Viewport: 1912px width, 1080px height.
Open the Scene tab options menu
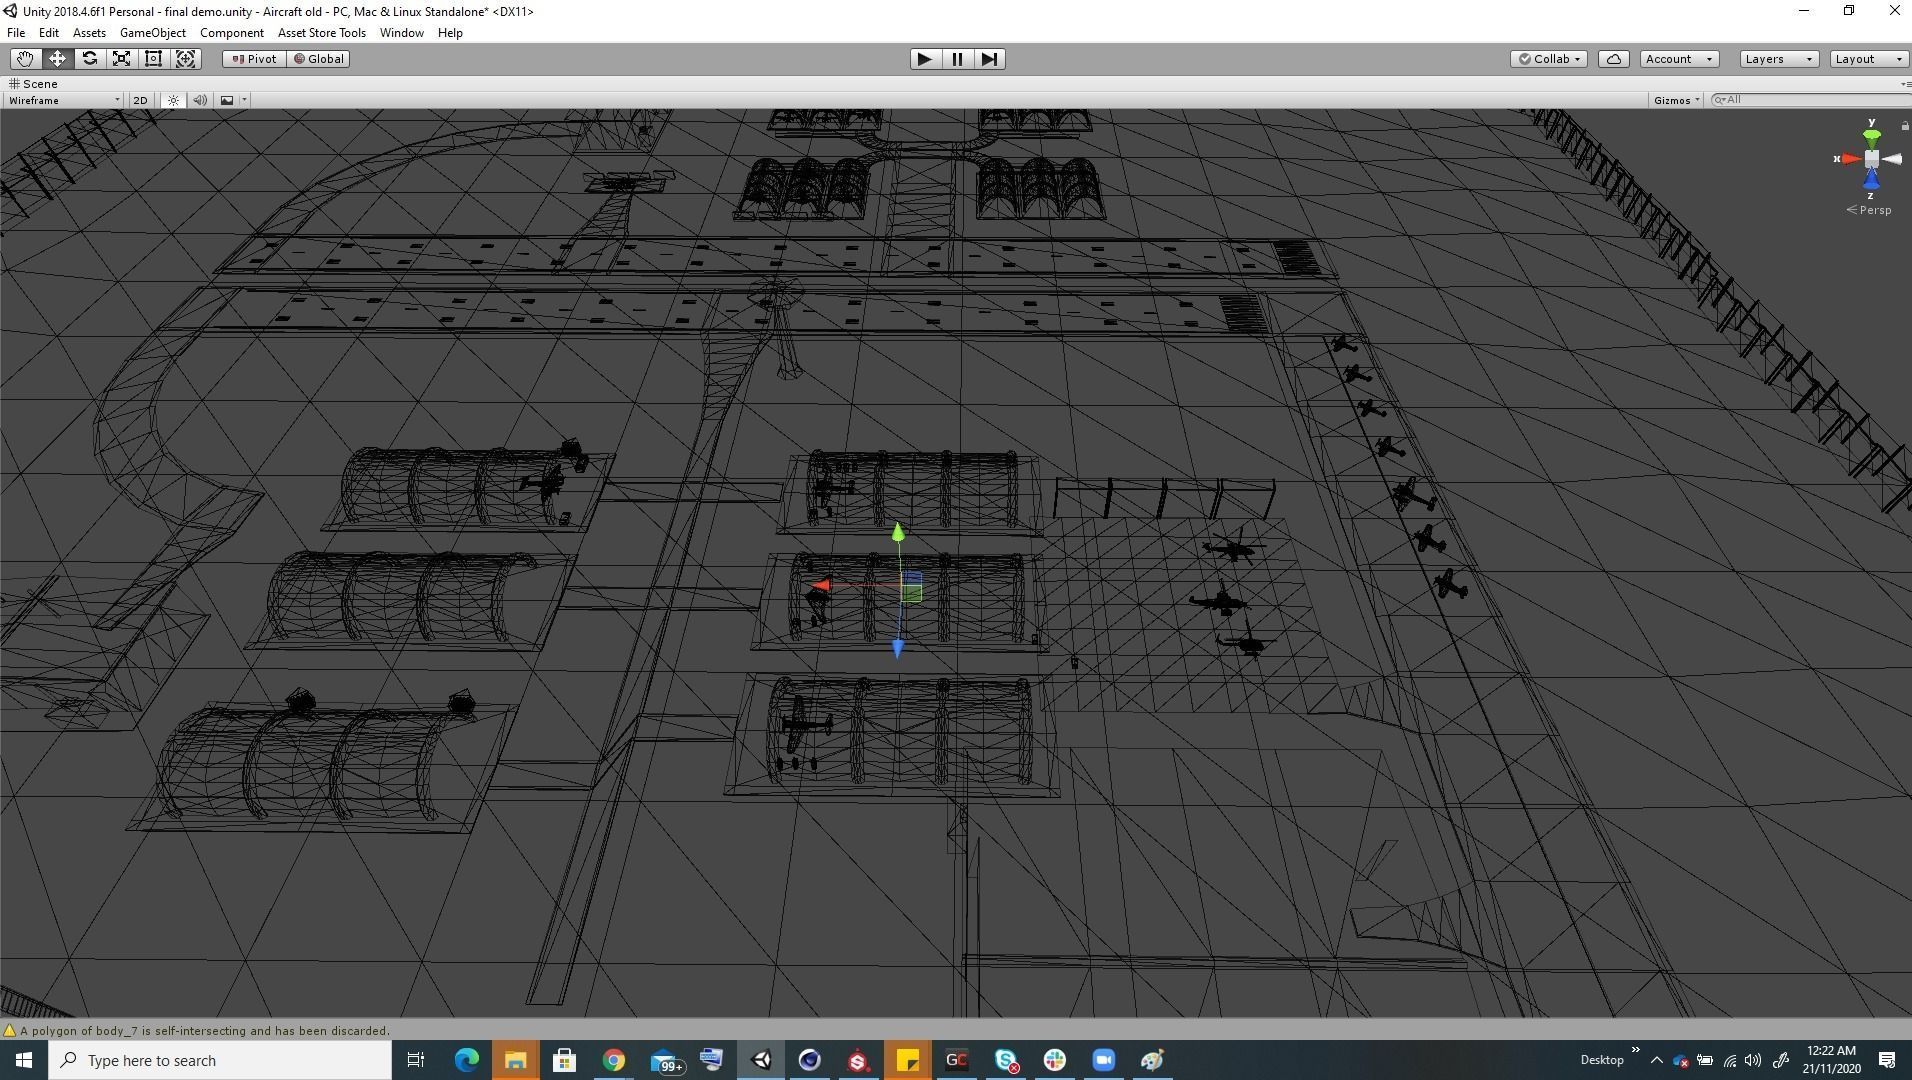(1905, 84)
